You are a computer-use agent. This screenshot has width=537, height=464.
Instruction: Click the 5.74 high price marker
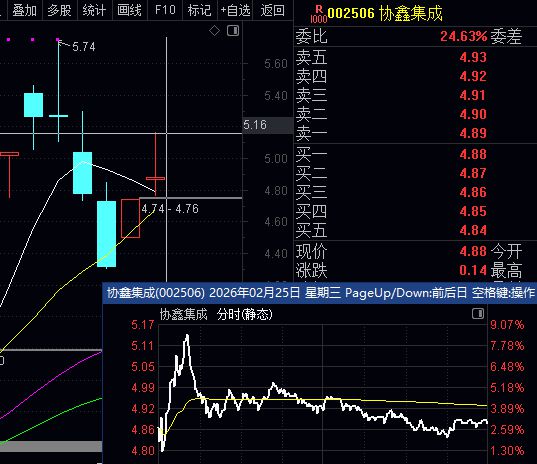coord(84,47)
